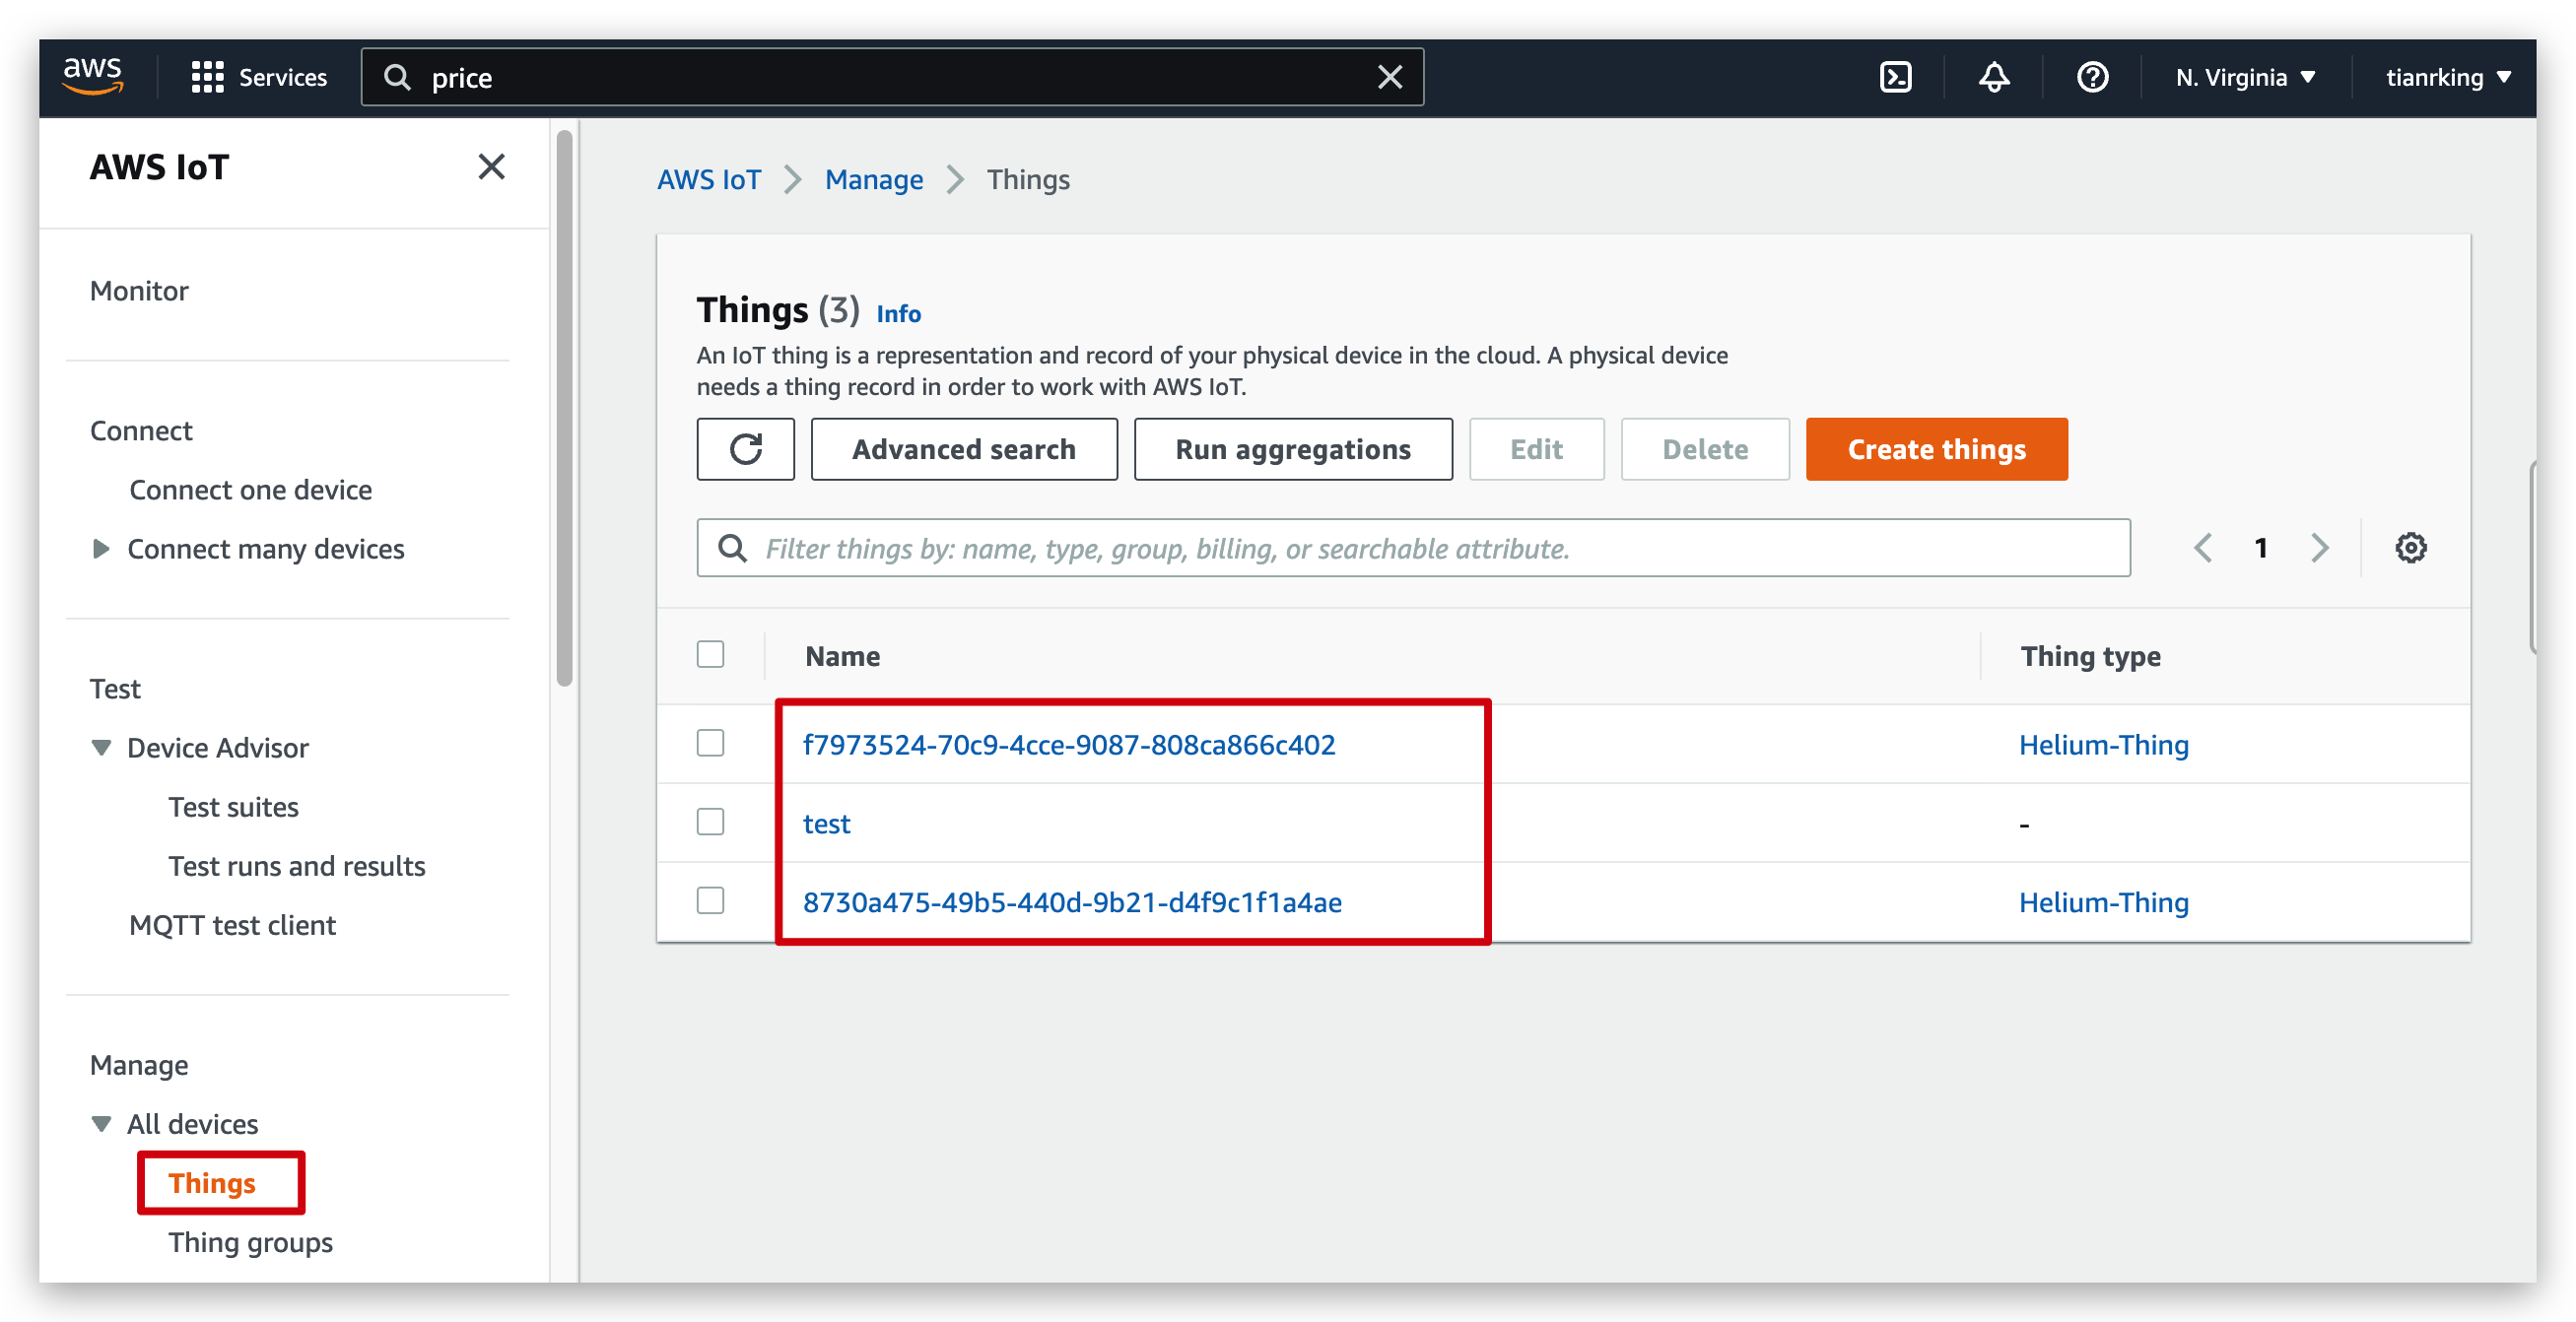Image resolution: width=2576 pixels, height=1322 pixels.
Task: Go to previous page of things
Action: coord(2202,547)
